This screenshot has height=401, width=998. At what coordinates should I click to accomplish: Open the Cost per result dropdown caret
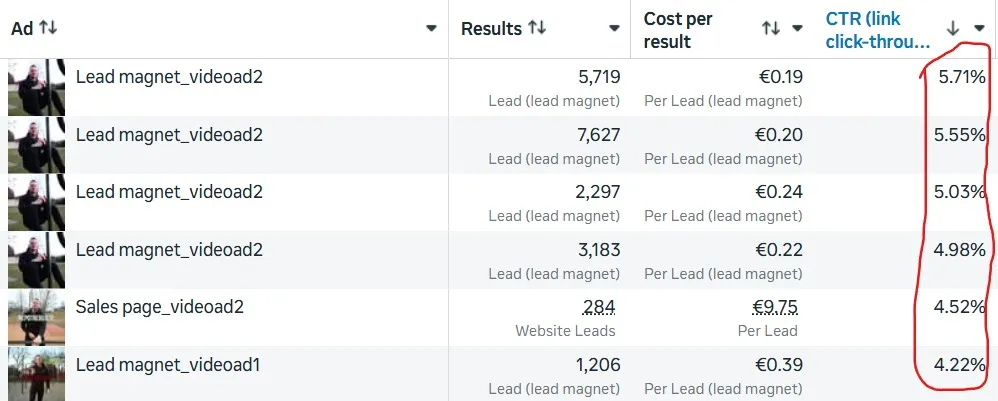point(797,28)
